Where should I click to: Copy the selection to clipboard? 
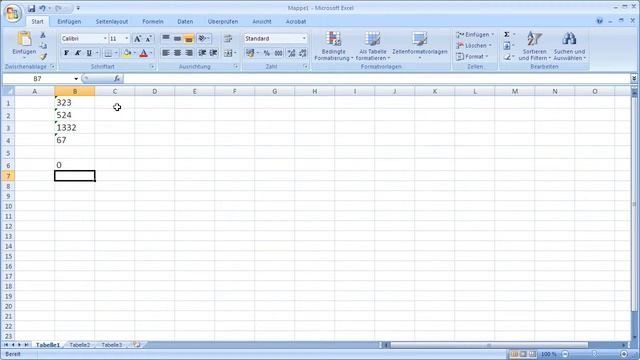point(43,46)
